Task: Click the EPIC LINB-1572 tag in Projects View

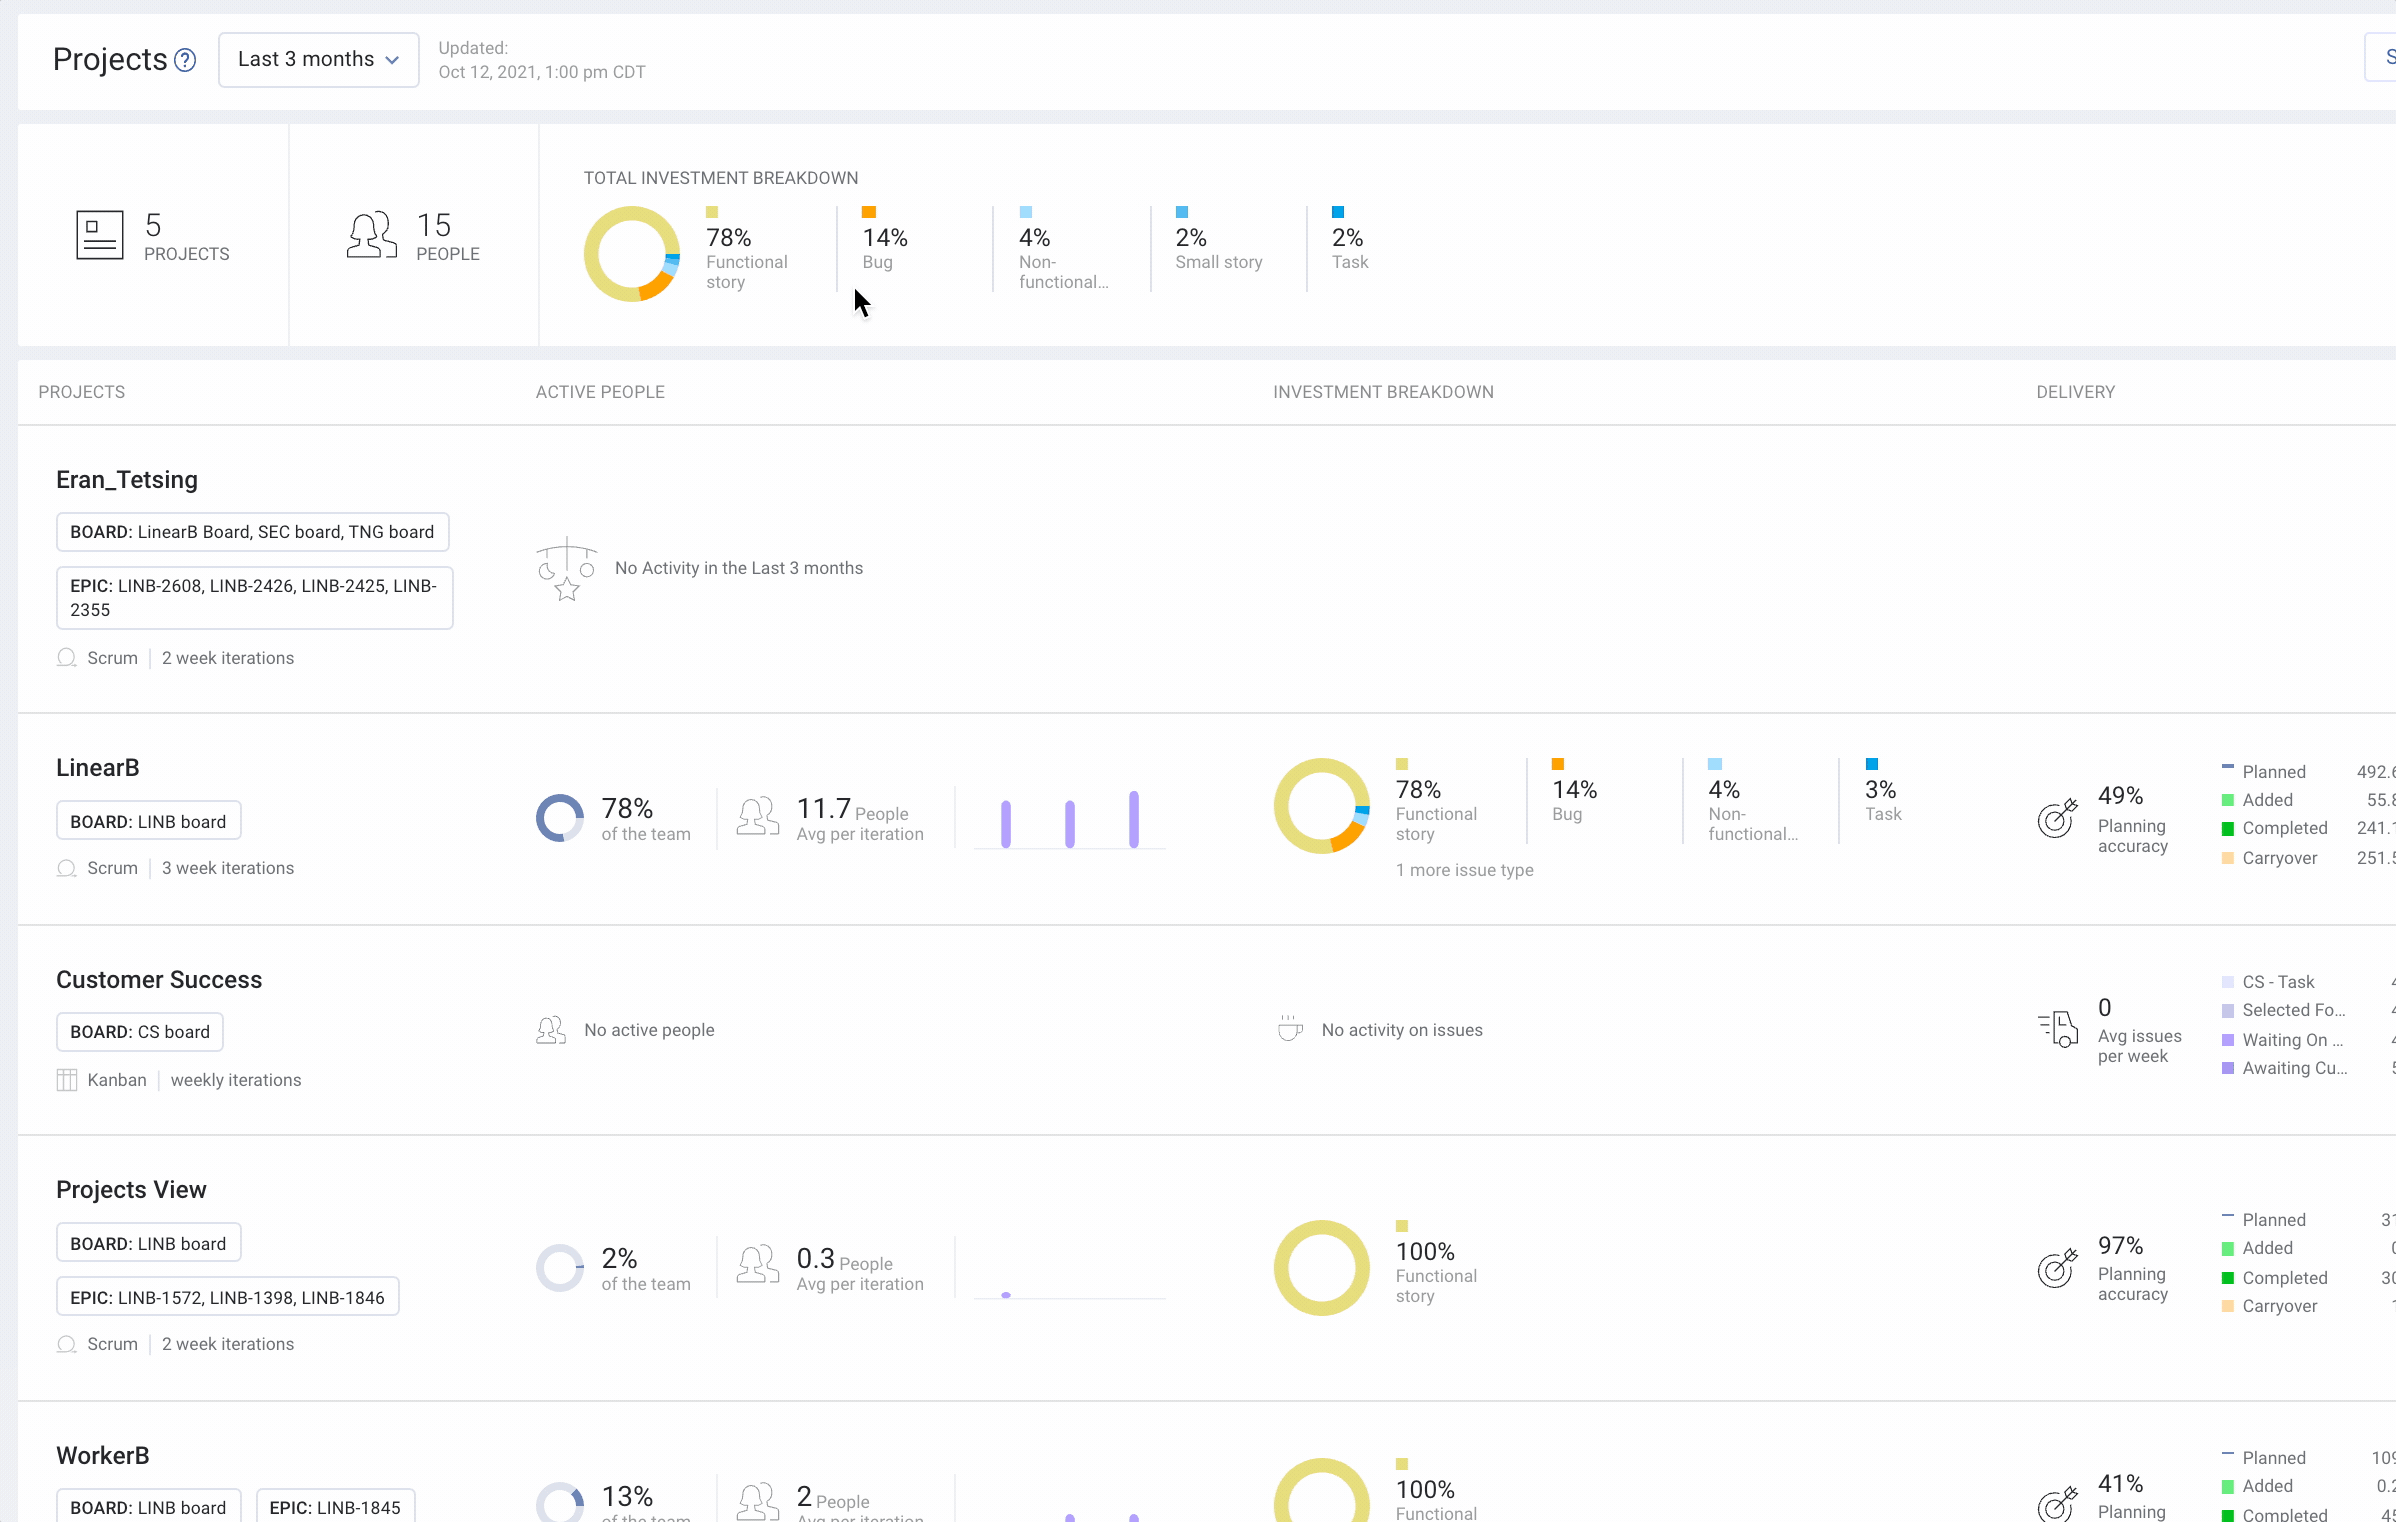Action: [228, 1297]
